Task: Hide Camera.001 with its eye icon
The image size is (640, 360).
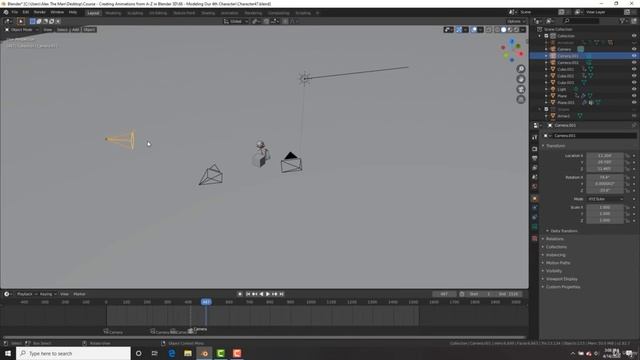Action: coord(634,56)
